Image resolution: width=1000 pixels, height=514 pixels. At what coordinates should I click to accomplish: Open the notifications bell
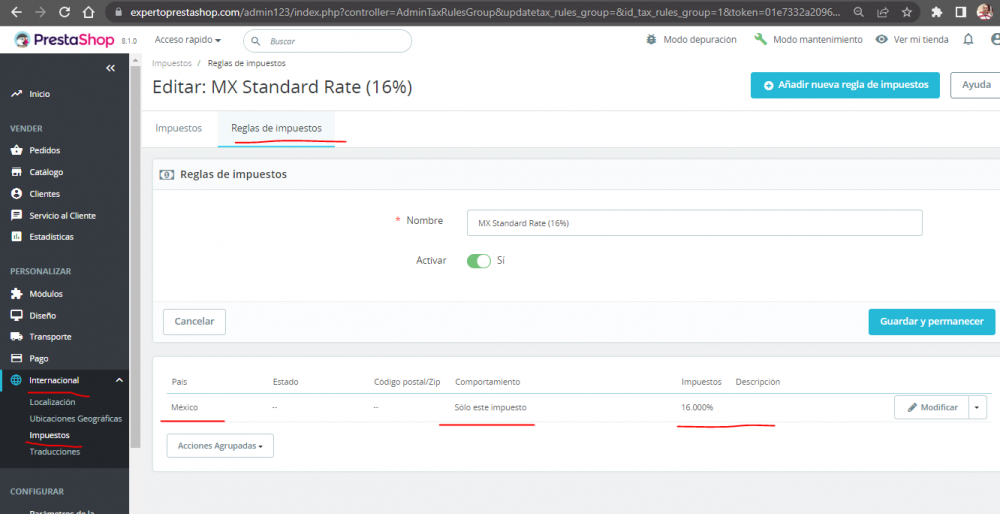(968, 40)
